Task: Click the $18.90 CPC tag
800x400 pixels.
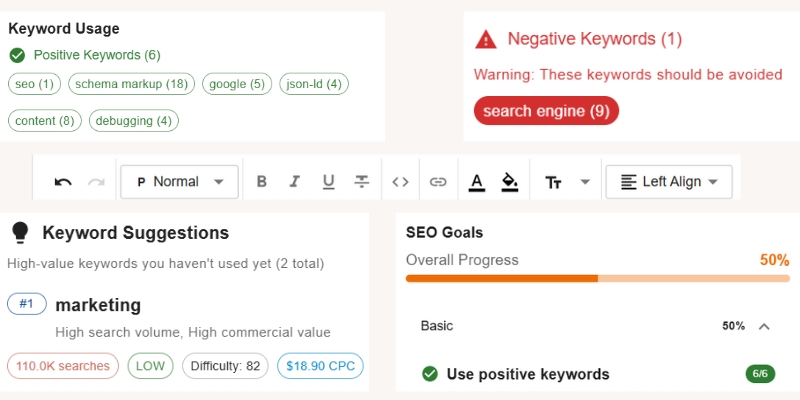Action: pos(320,366)
